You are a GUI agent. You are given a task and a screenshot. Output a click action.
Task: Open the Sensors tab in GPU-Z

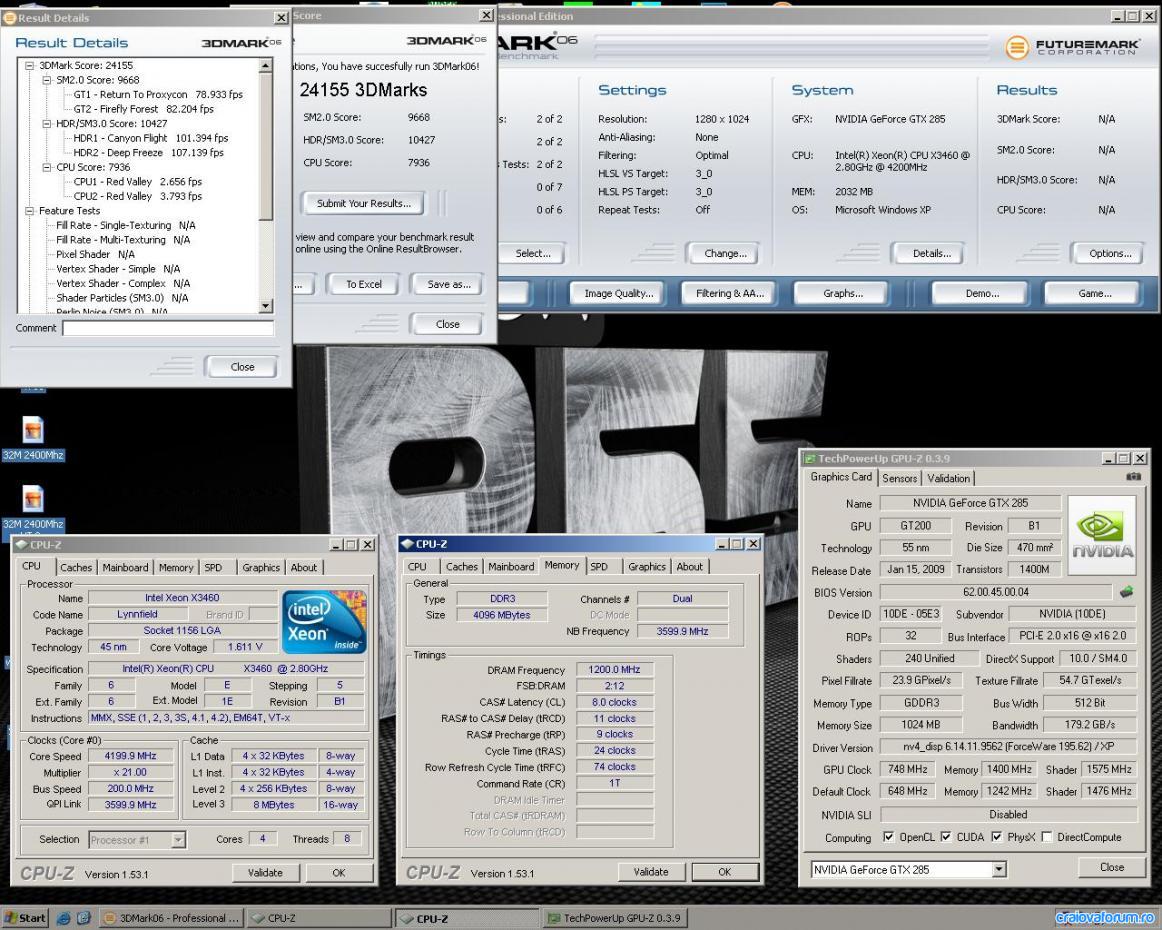tap(900, 478)
